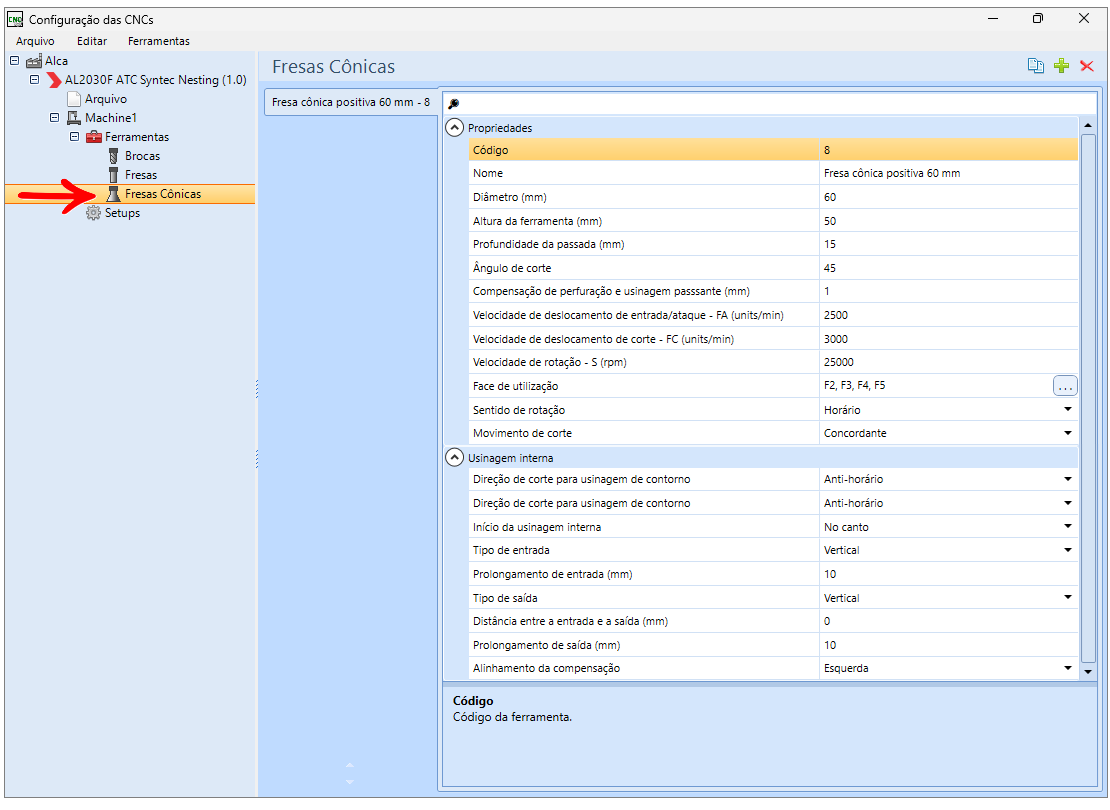Click the Compensação de perfuração value 1
The image size is (1110, 810).
tap(949, 291)
